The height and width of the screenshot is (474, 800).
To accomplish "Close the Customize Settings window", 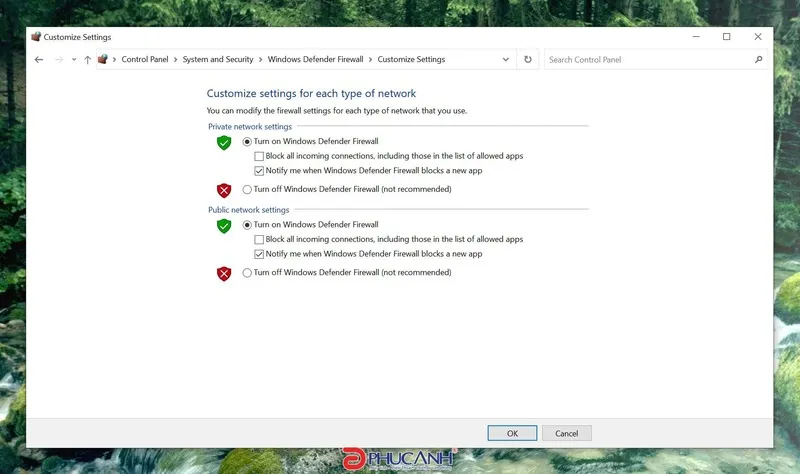I will point(758,37).
